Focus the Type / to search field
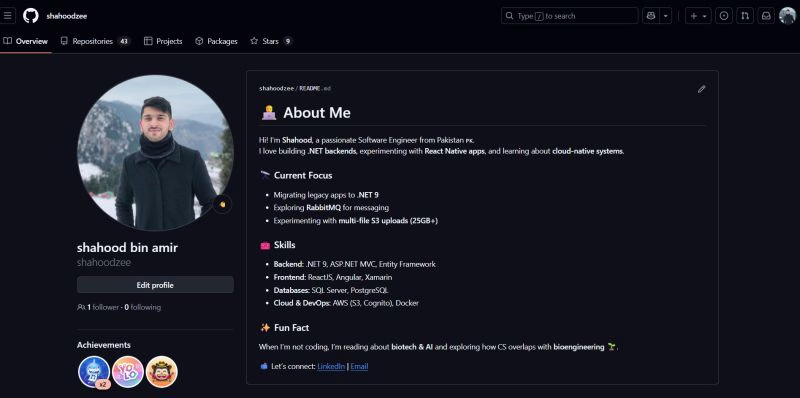Screen dimensions: 800x398 [569, 16]
